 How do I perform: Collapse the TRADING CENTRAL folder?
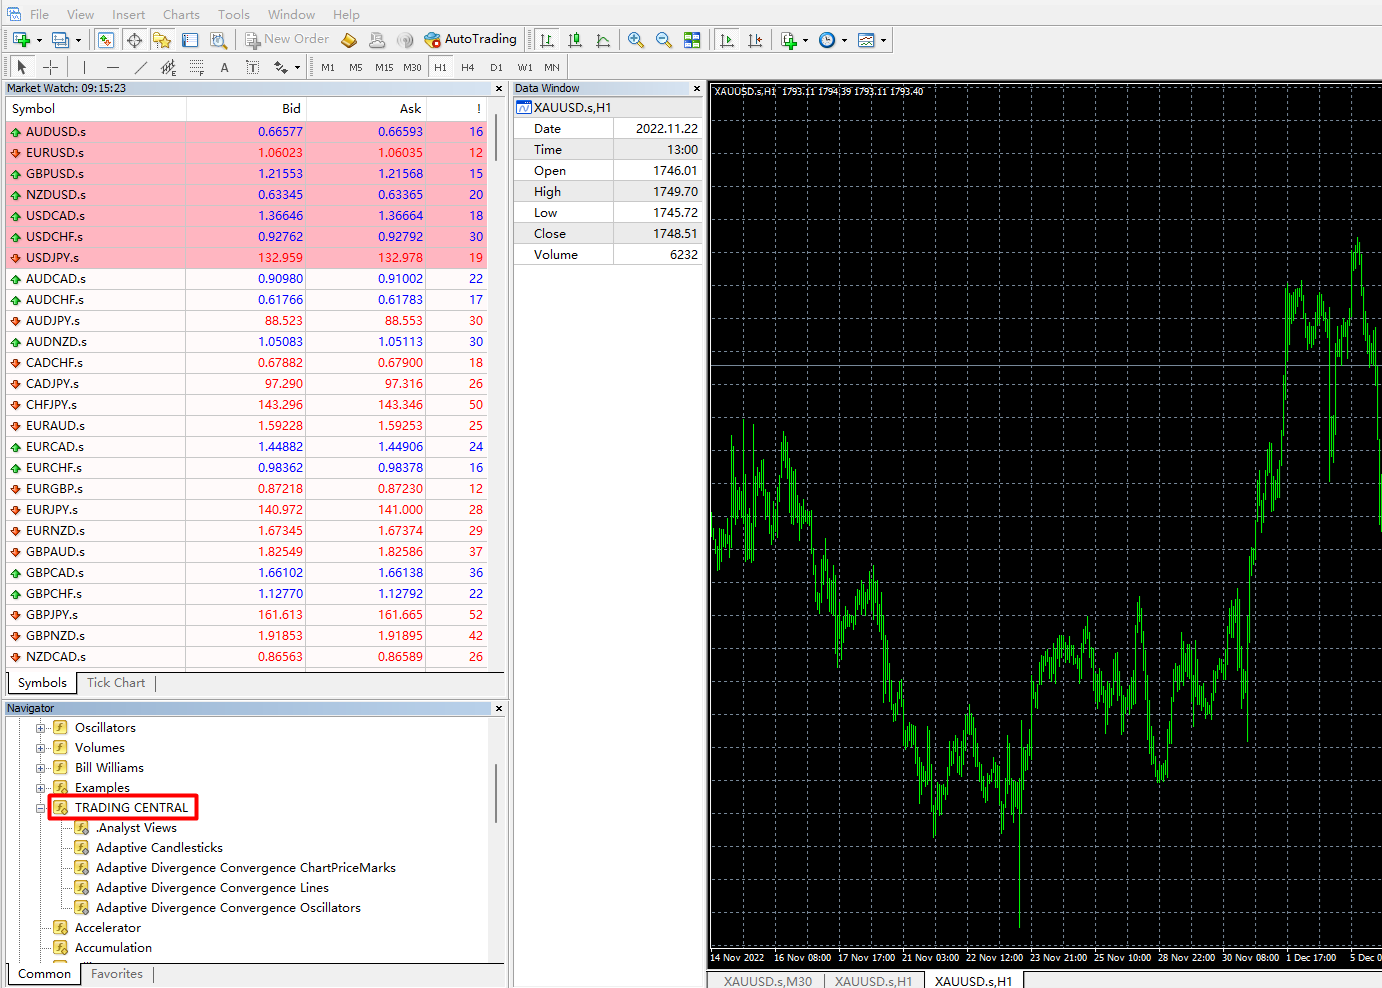pyautogui.click(x=41, y=808)
